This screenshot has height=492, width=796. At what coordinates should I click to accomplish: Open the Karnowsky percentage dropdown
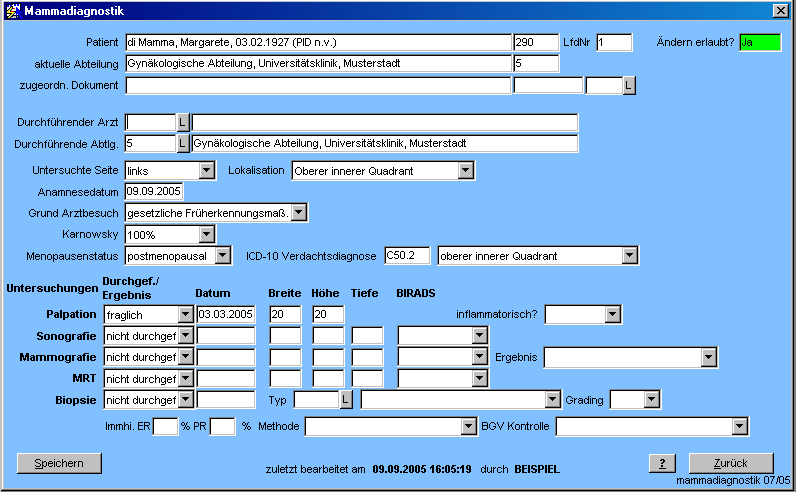pyautogui.click(x=206, y=234)
